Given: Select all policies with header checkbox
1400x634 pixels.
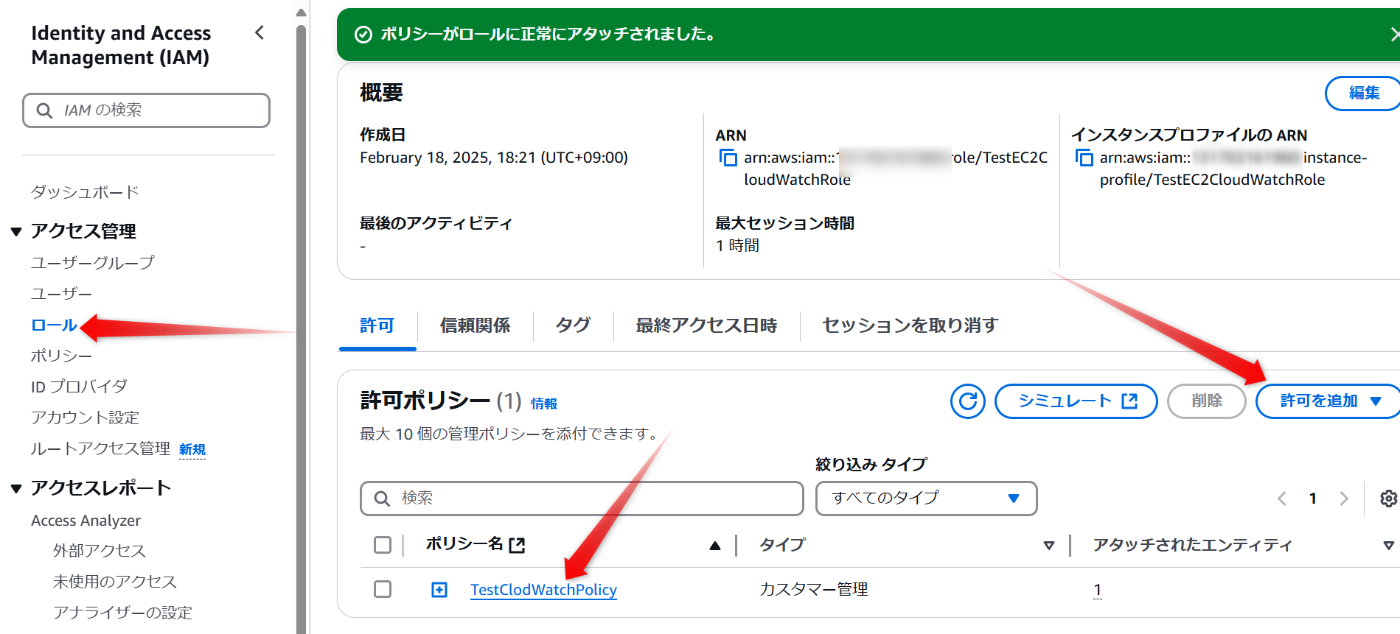Looking at the screenshot, I should point(382,545).
